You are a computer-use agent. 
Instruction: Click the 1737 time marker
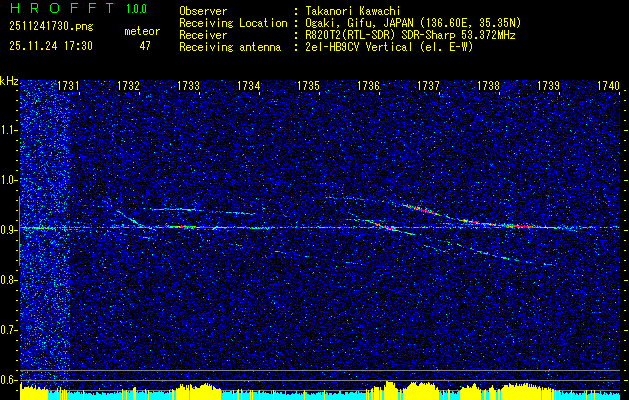428,86
